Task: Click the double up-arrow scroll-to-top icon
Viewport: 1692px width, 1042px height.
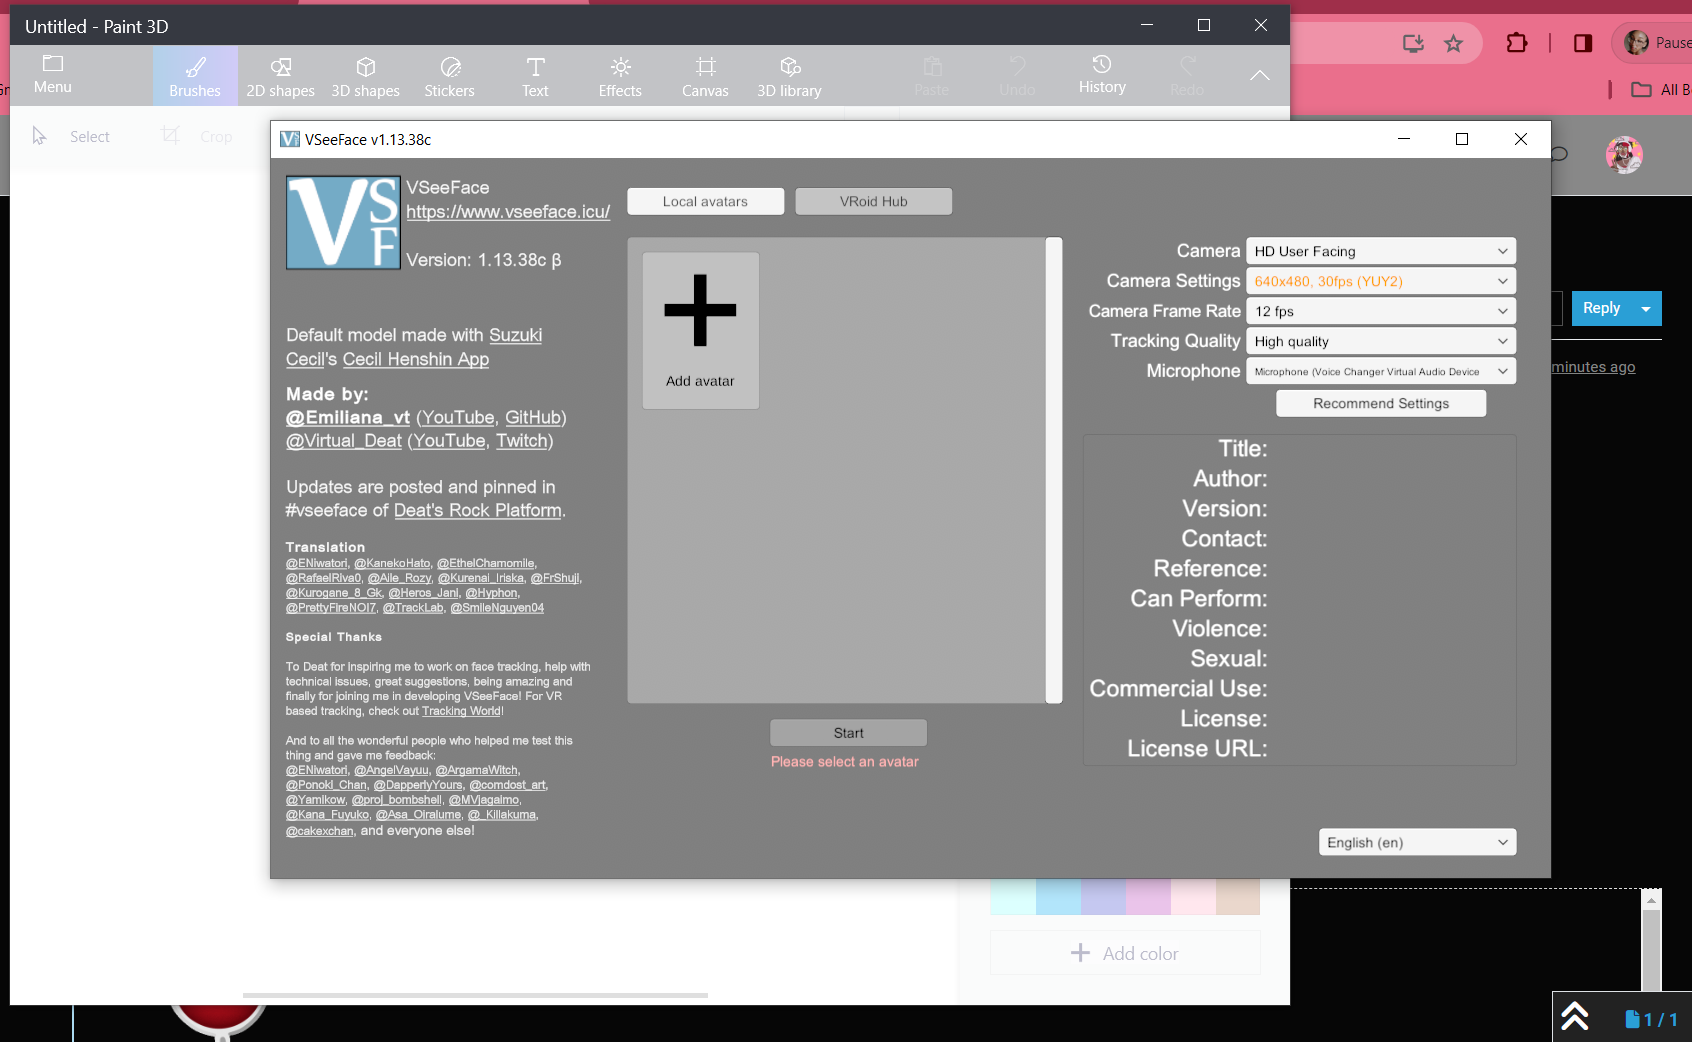Action: pyautogui.click(x=1575, y=1017)
